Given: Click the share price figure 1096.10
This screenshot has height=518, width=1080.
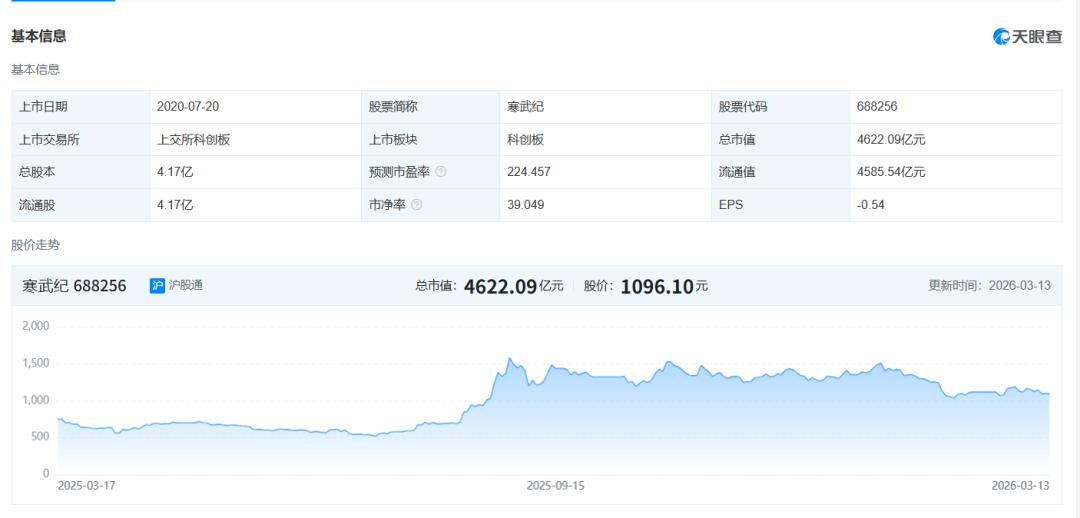Looking at the screenshot, I should pyautogui.click(x=657, y=286).
